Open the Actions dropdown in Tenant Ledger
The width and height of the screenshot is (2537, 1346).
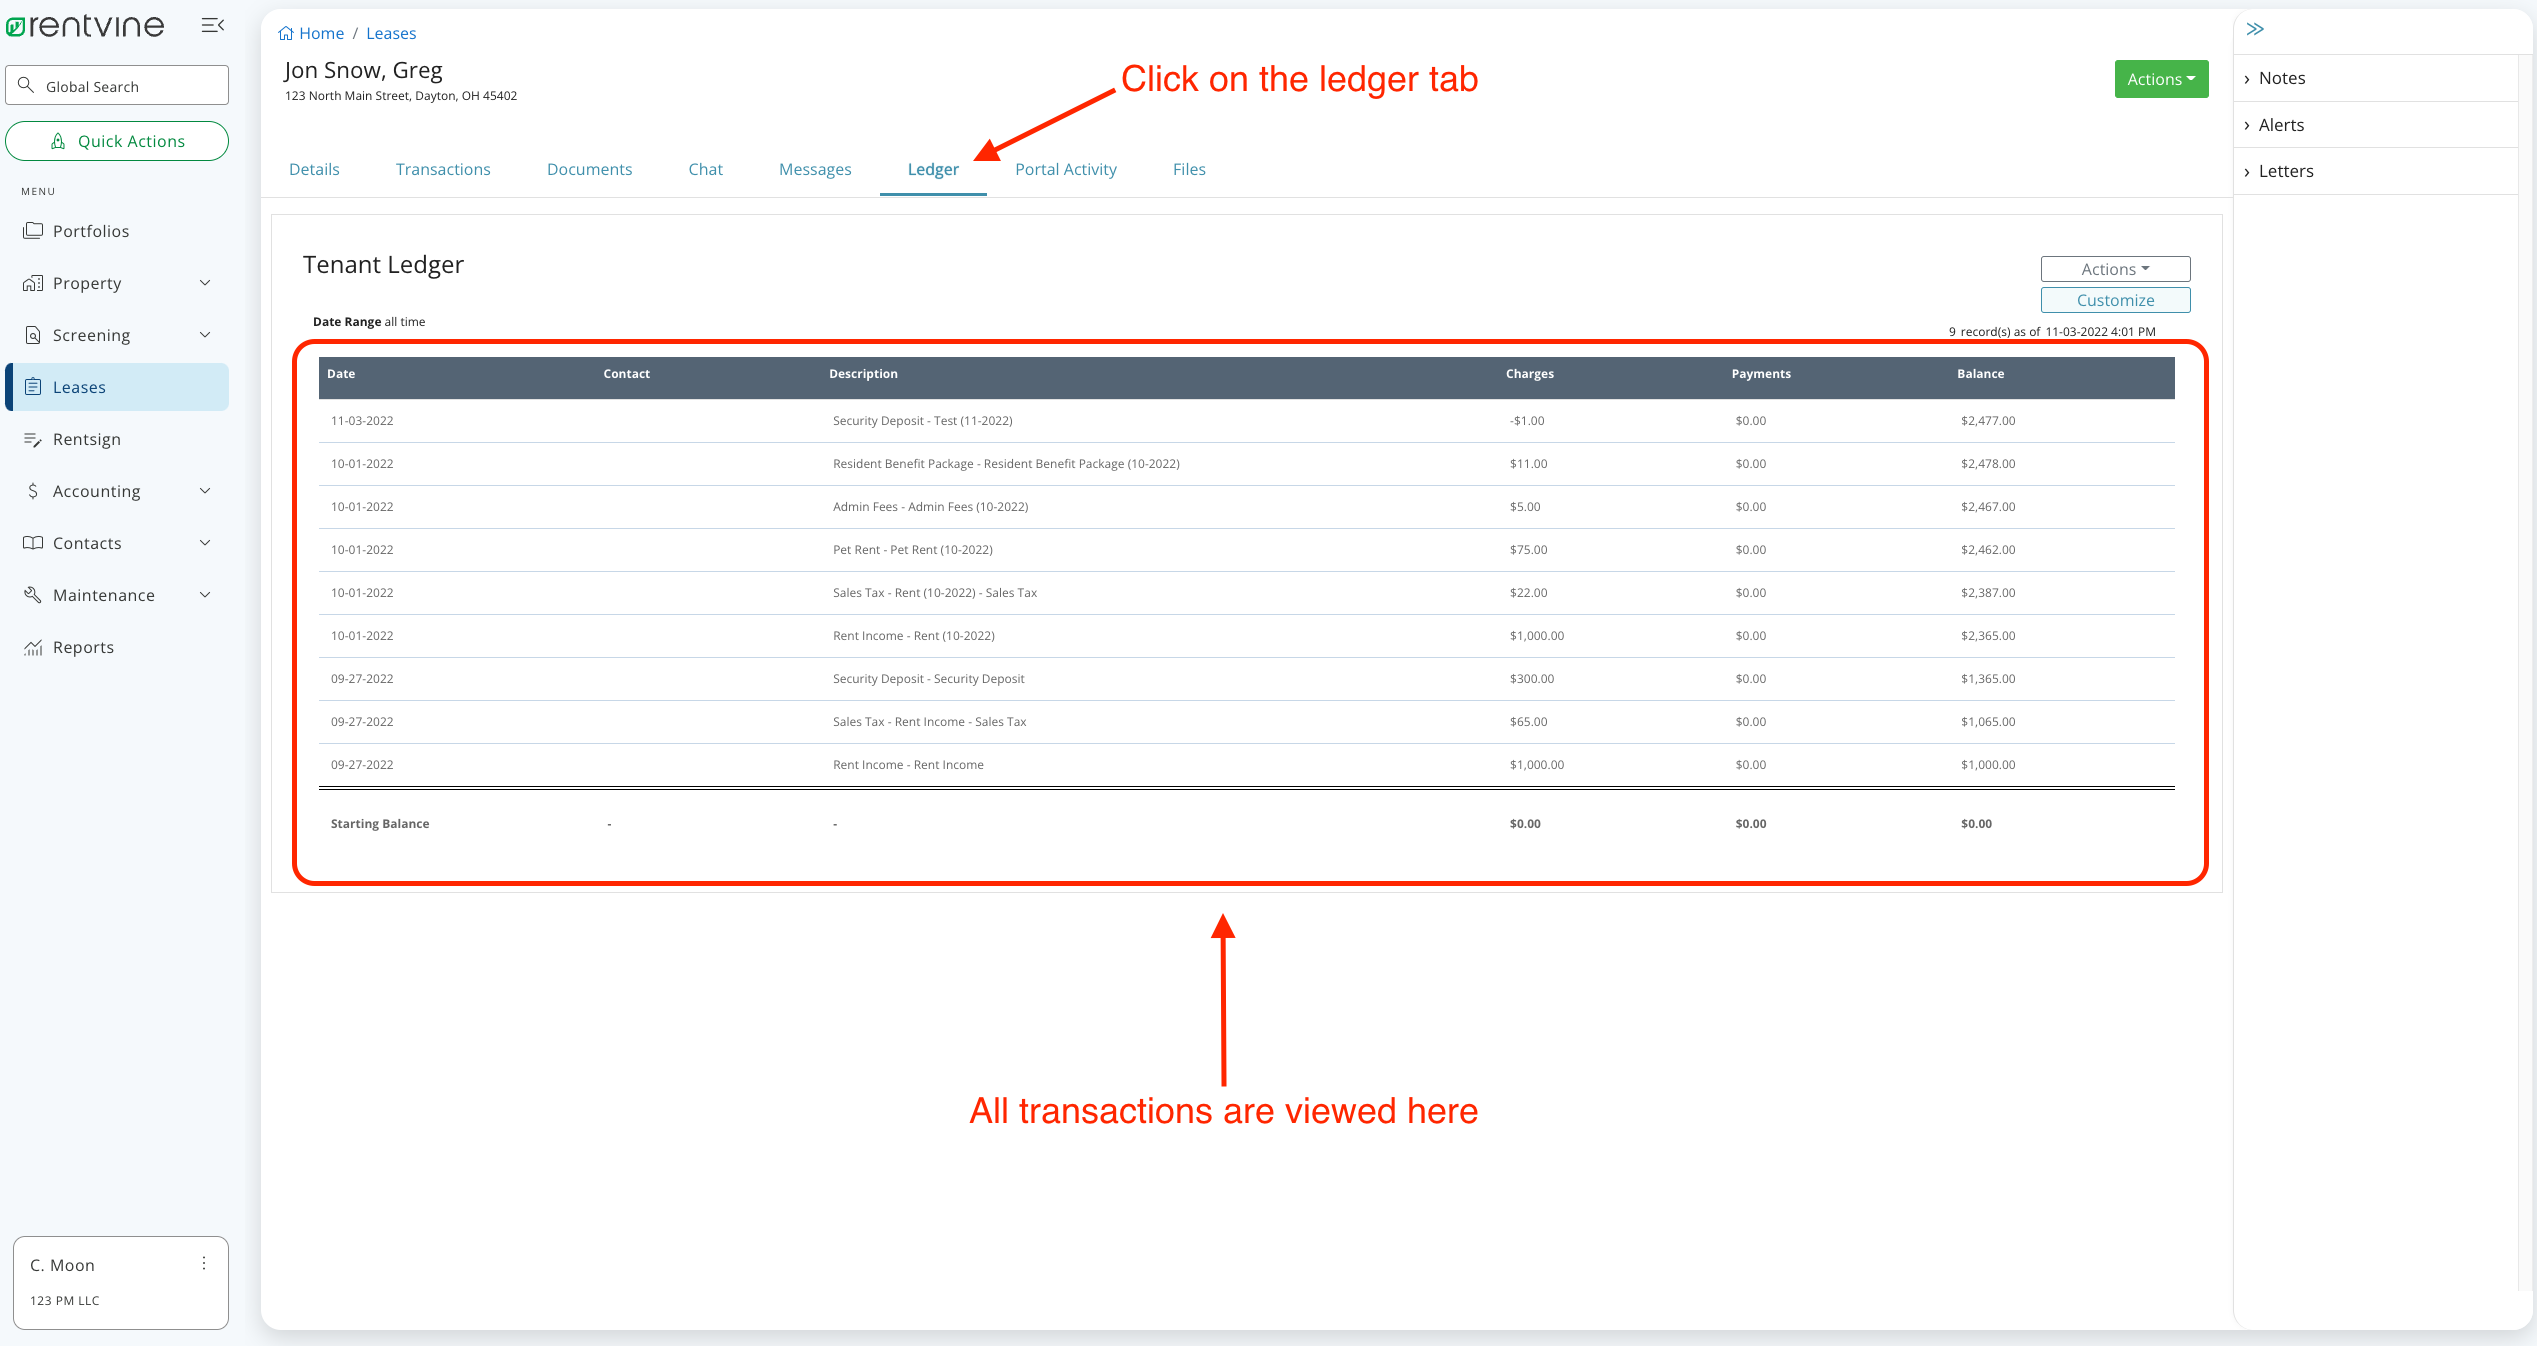coord(2114,268)
